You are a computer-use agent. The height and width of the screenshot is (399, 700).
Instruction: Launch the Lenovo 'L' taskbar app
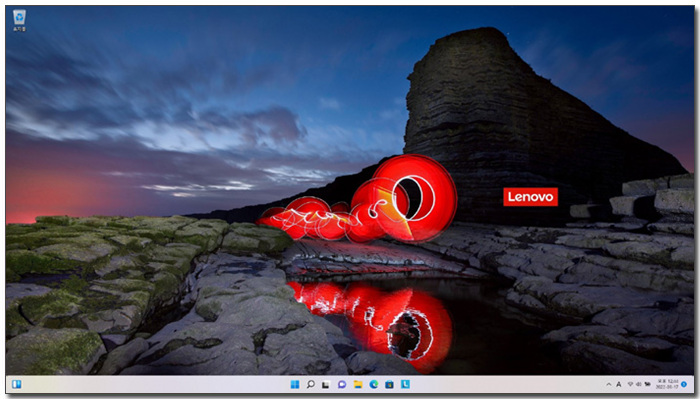click(x=405, y=384)
